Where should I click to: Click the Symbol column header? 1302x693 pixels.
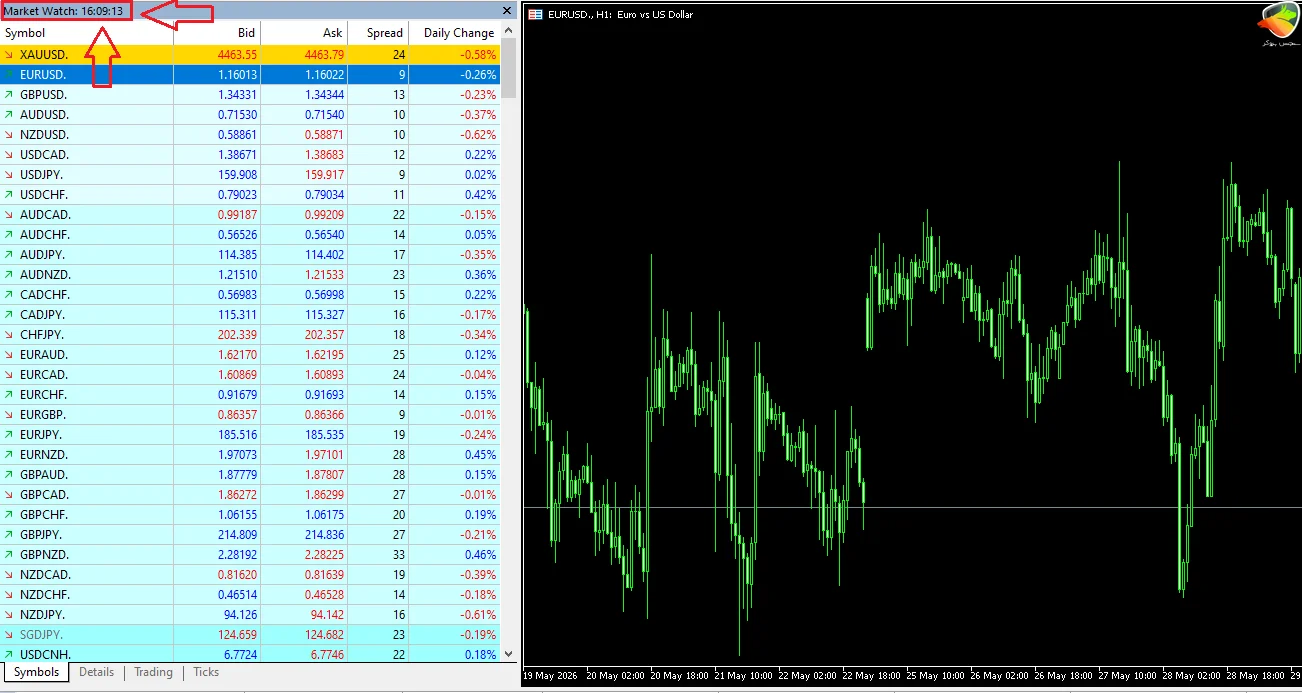pos(87,33)
